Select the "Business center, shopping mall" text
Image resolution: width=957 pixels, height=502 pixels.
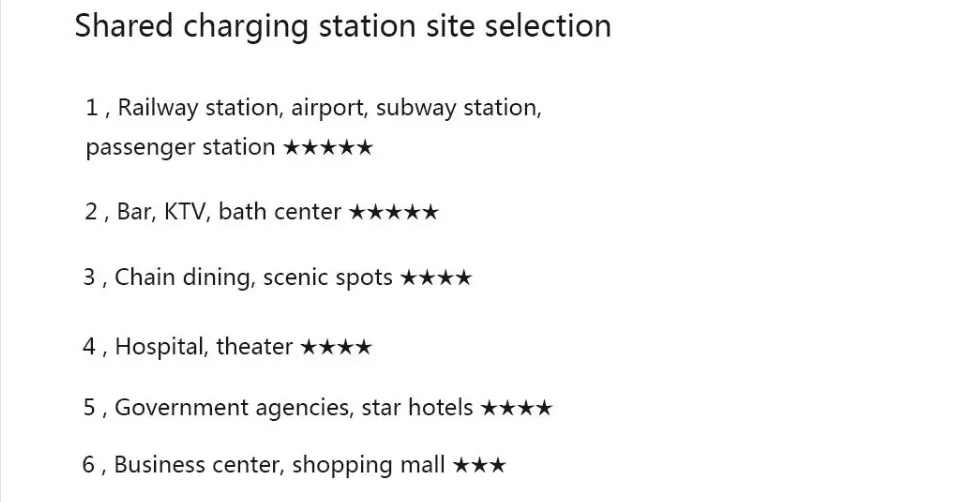[x=279, y=465]
